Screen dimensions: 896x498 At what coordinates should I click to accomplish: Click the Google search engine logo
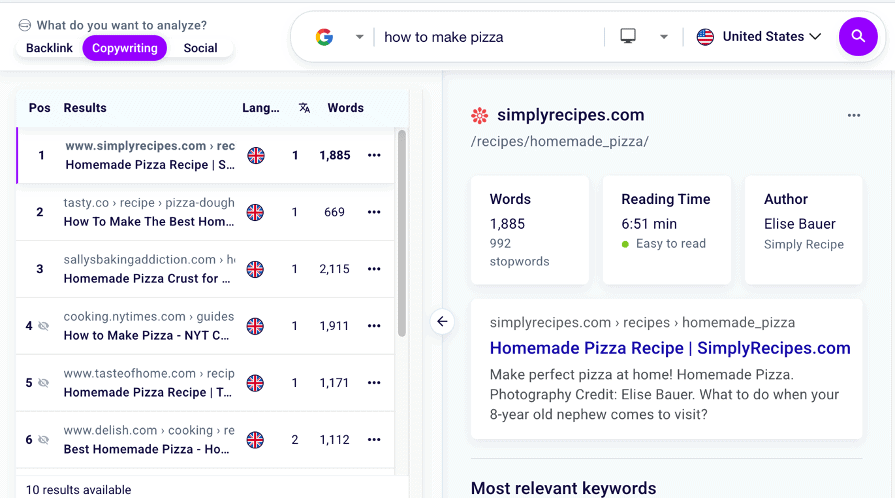tap(325, 37)
